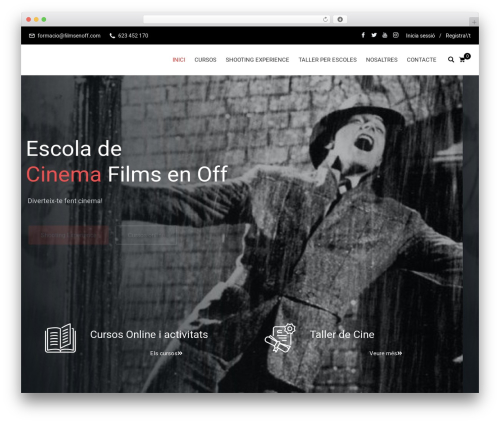Viewport: 500px width, 423px height.
Task: Go to the INICI menu item
Action: click(179, 60)
